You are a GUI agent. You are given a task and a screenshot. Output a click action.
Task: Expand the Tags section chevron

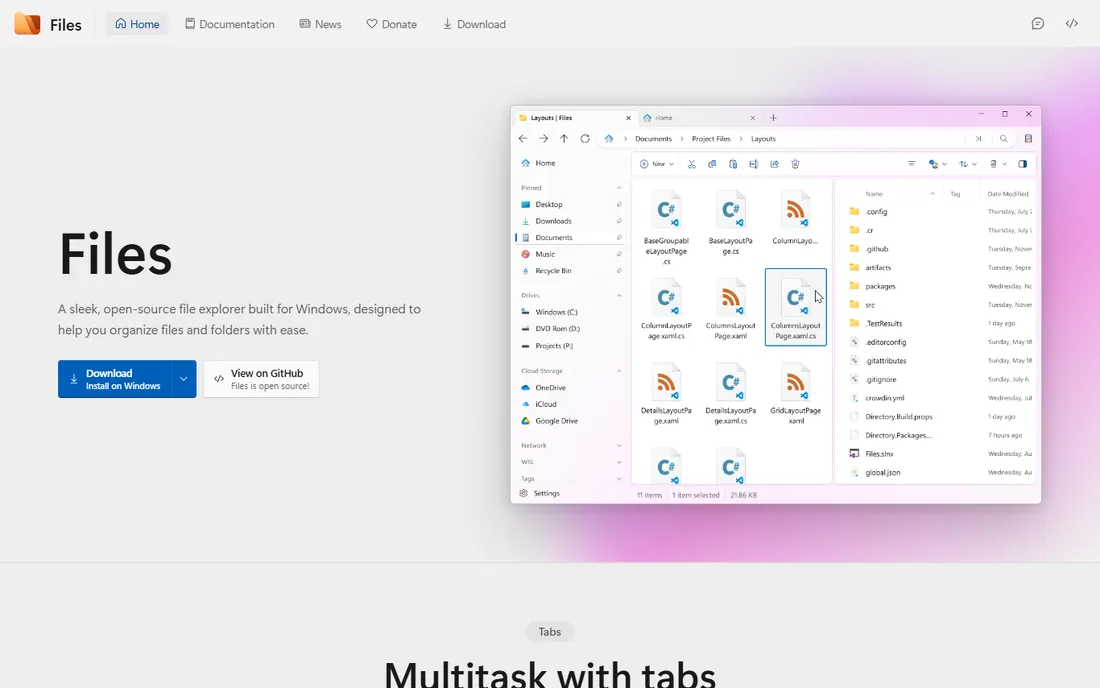click(x=619, y=479)
